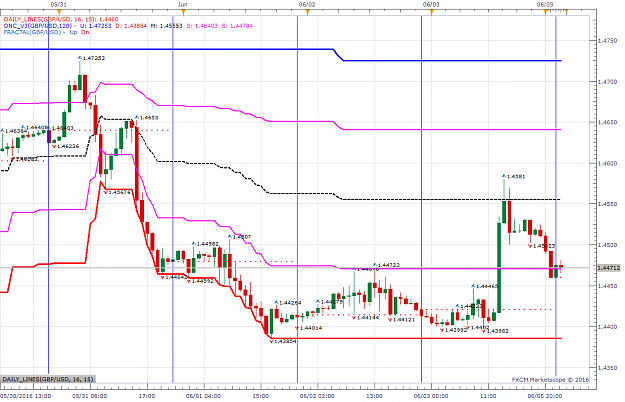
Task: Click the down fractal label 1.44121
Action: (404, 320)
